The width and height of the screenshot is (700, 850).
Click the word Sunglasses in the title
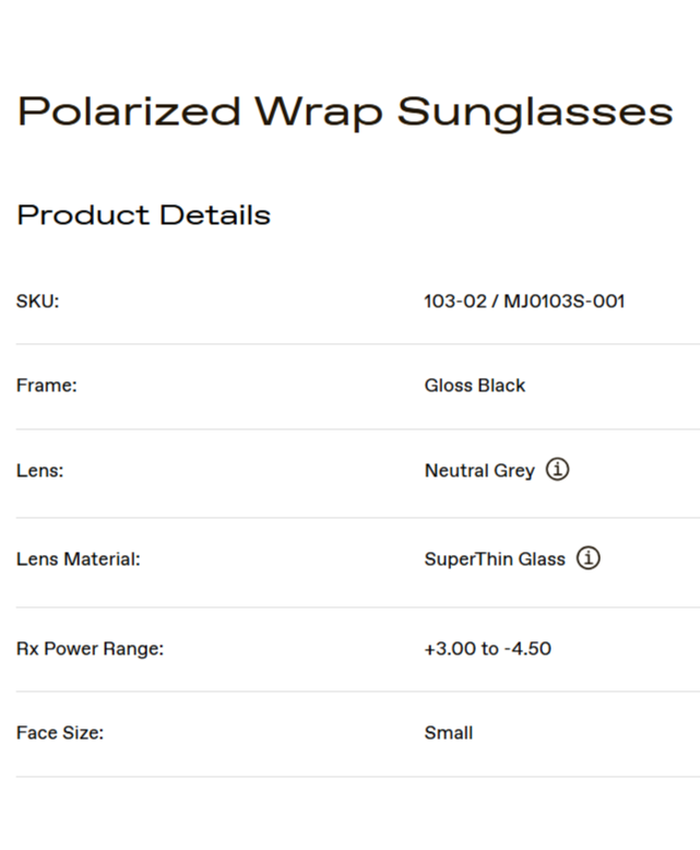point(535,112)
